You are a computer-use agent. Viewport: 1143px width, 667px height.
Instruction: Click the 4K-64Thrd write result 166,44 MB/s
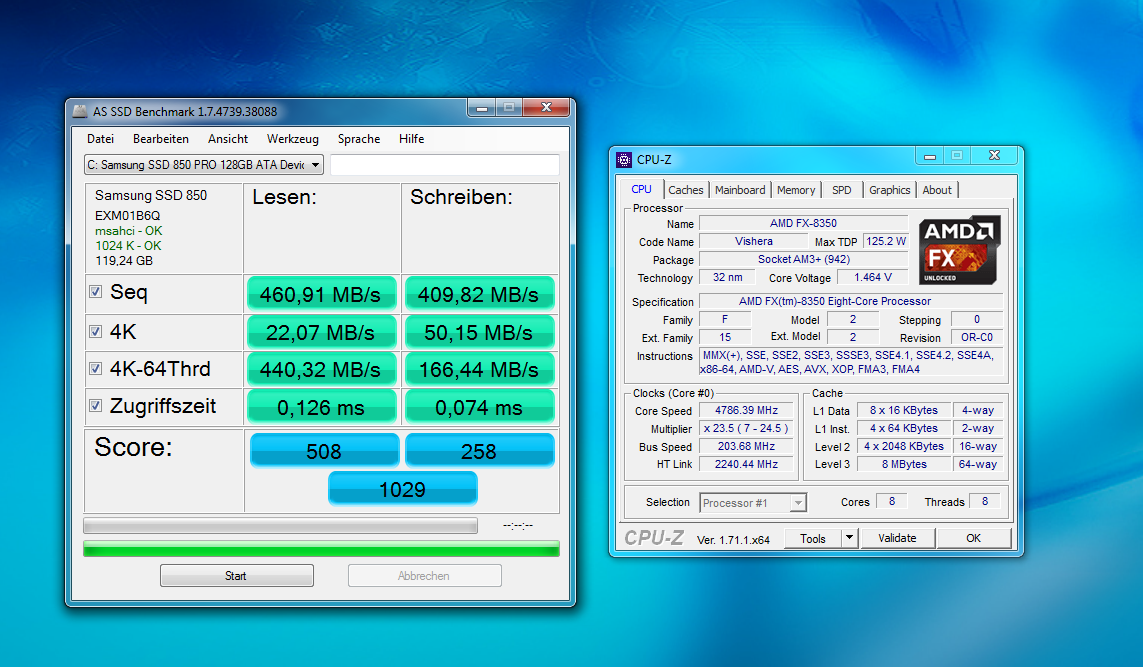pos(479,370)
